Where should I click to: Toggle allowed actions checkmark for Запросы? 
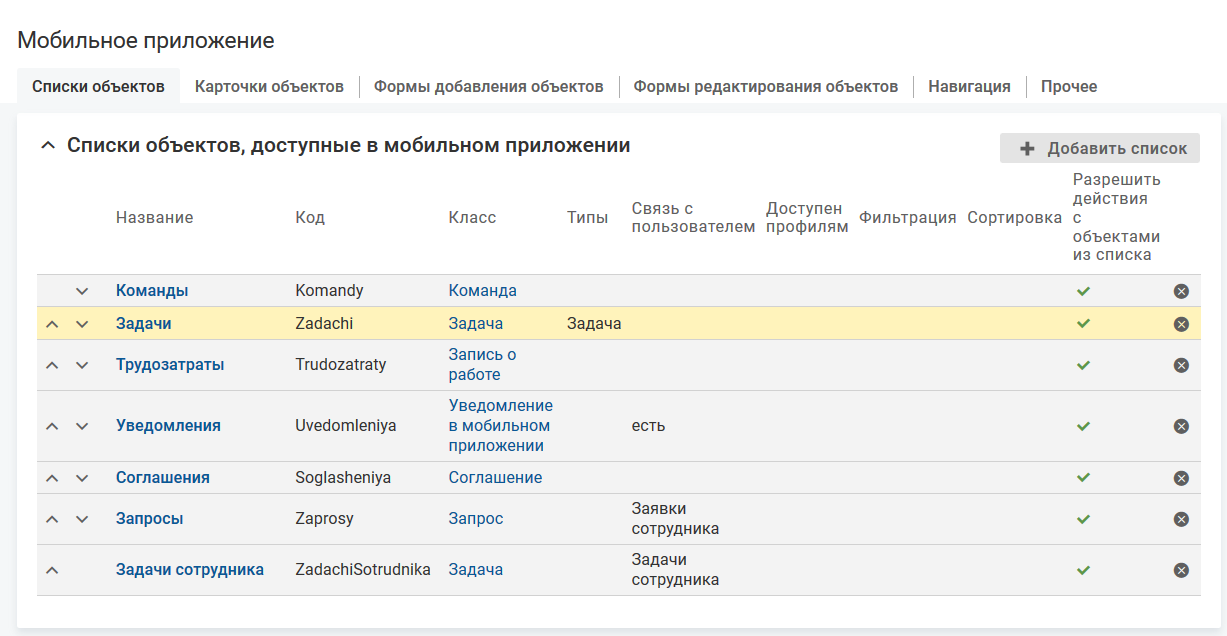[1083, 519]
